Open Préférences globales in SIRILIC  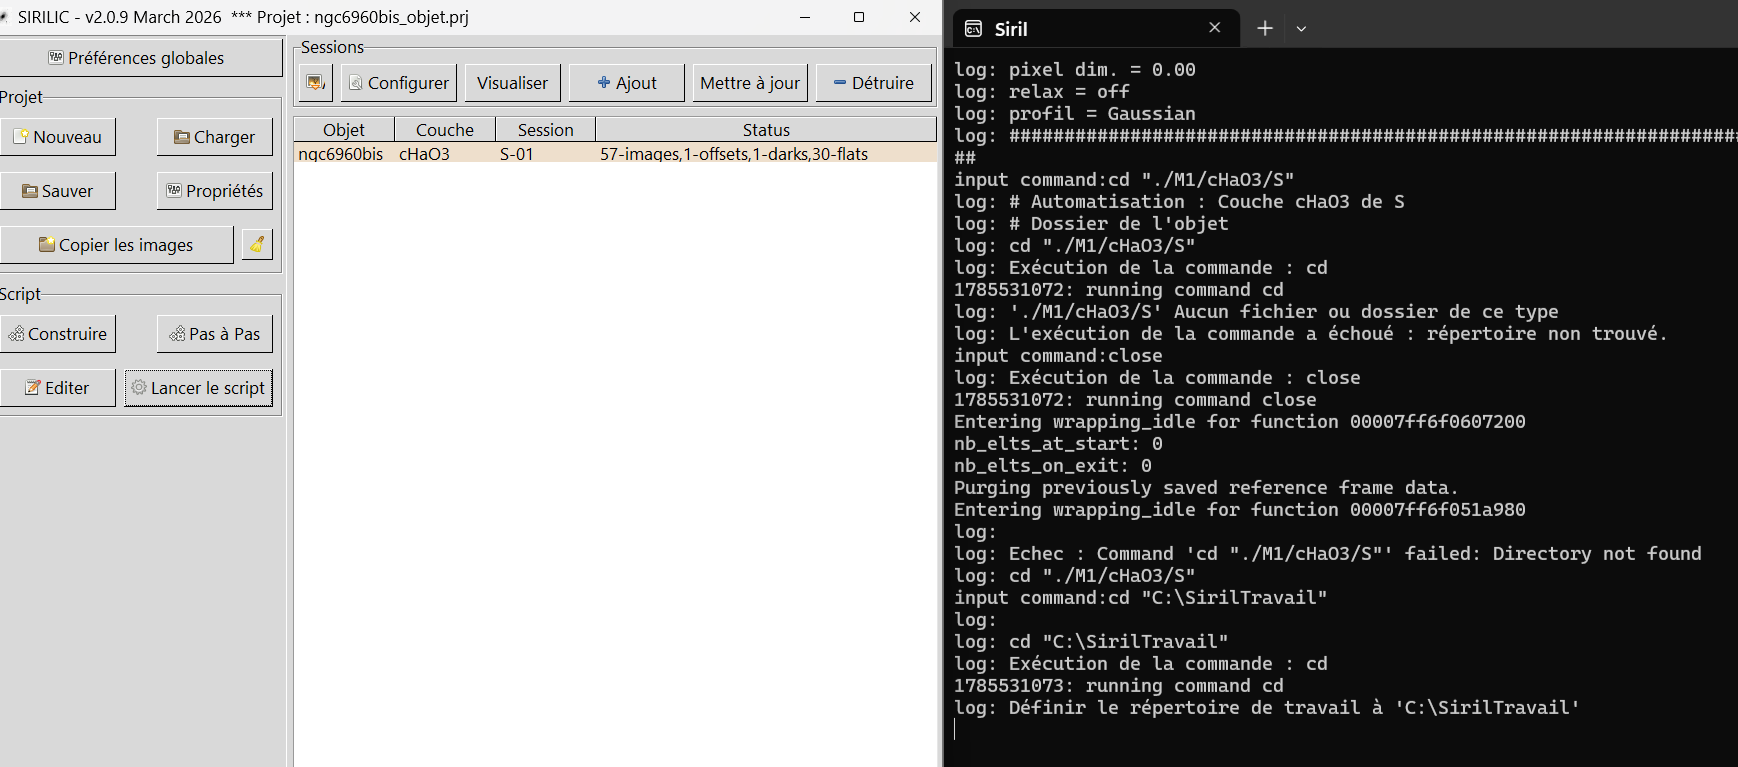click(x=140, y=58)
